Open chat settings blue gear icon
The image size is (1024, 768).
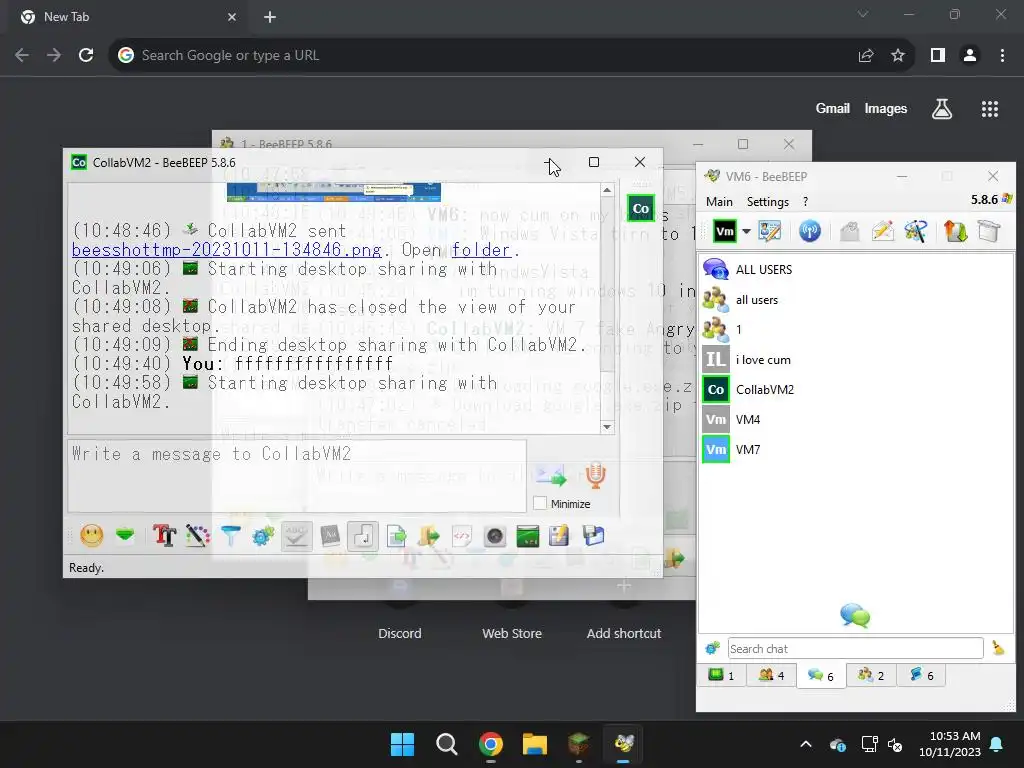263,536
